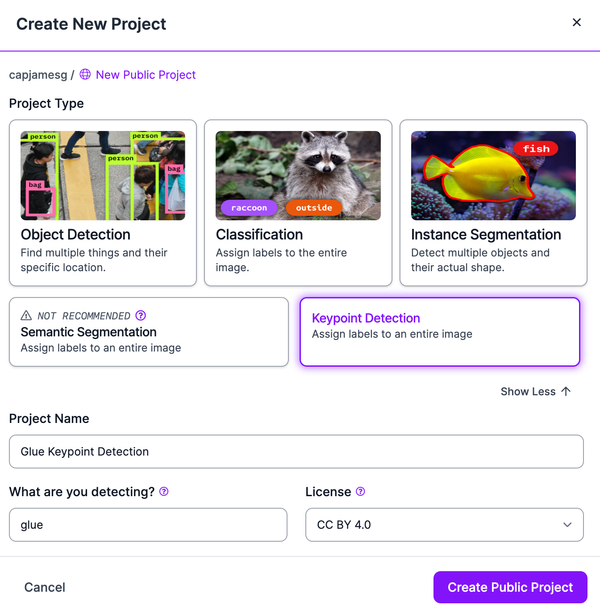This screenshot has height=612, width=600.
Task: Click the up arrow beside Show Less
Action: 566,392
